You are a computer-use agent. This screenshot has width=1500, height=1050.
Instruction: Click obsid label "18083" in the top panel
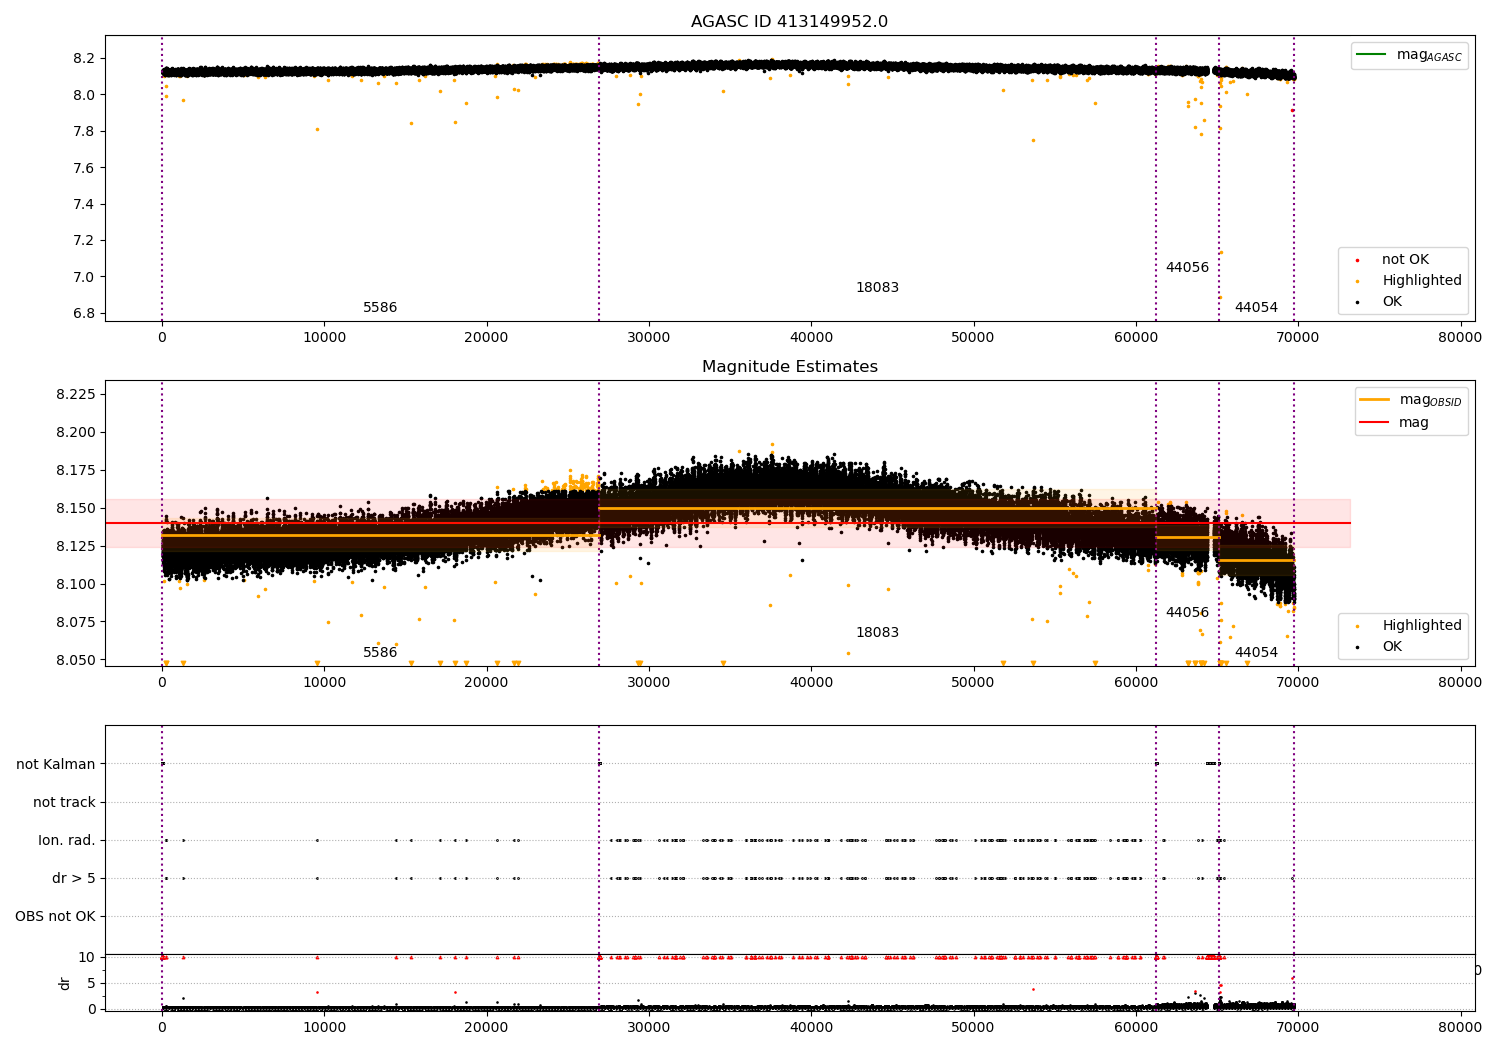coord(877,288)
